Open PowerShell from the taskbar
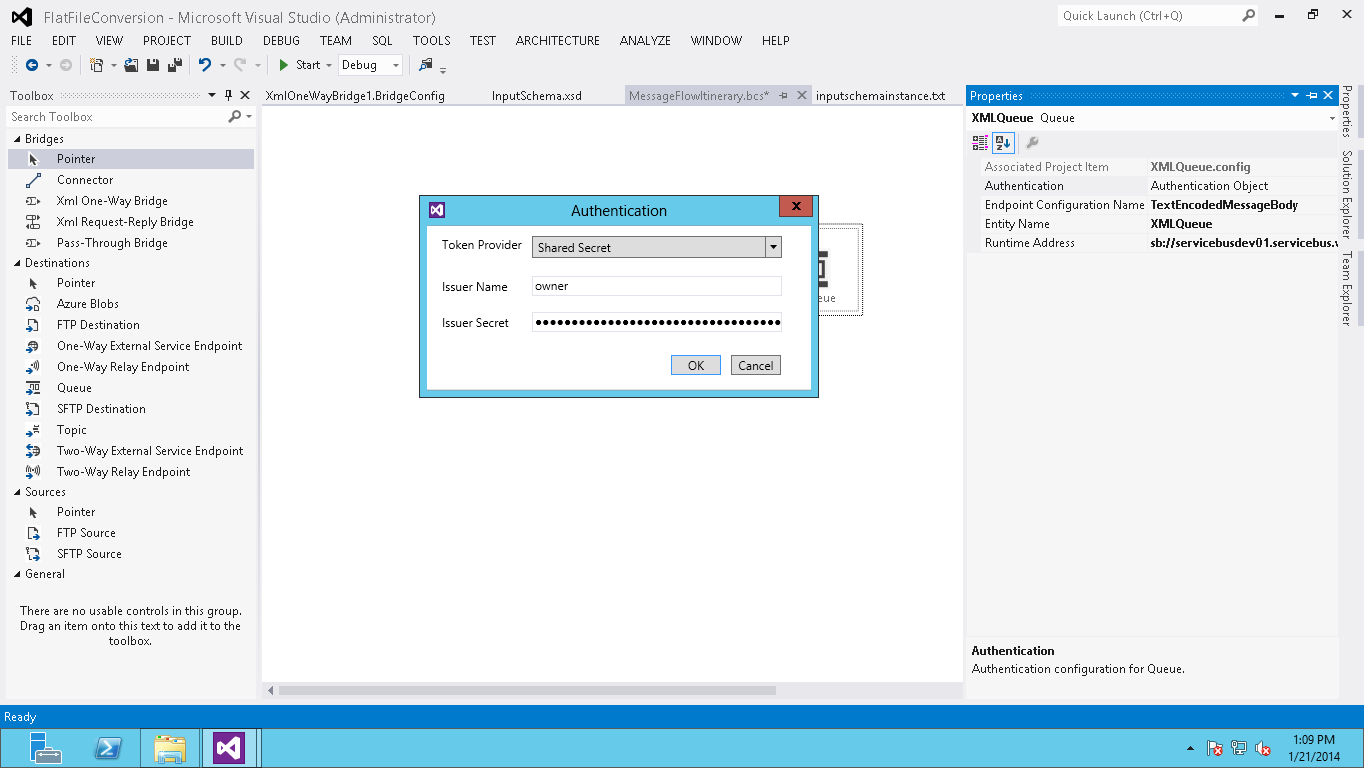 point(108,748)
